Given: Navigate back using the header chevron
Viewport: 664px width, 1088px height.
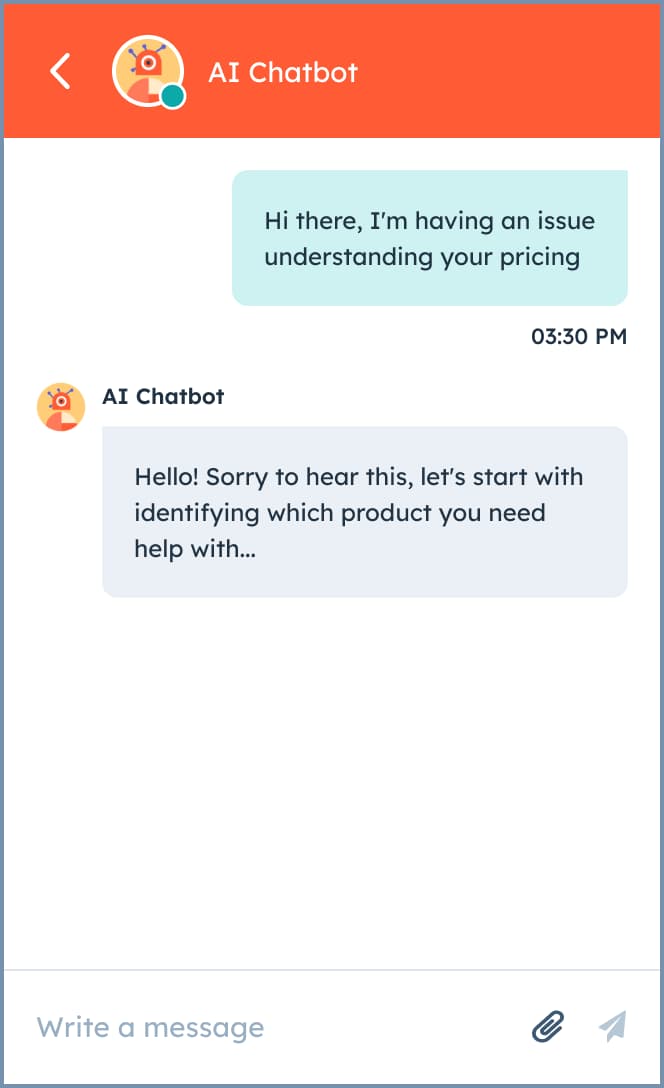Looking at the screenshot, I should coord(59,71).
